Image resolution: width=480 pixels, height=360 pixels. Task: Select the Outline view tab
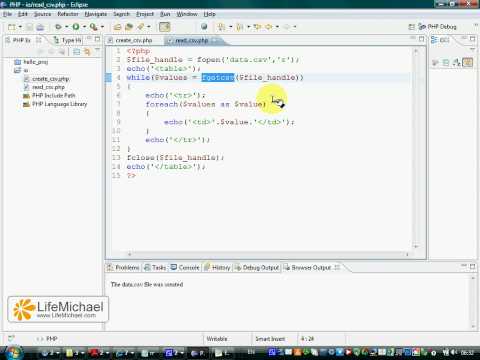pyautogui.click(x=440, y=40)
